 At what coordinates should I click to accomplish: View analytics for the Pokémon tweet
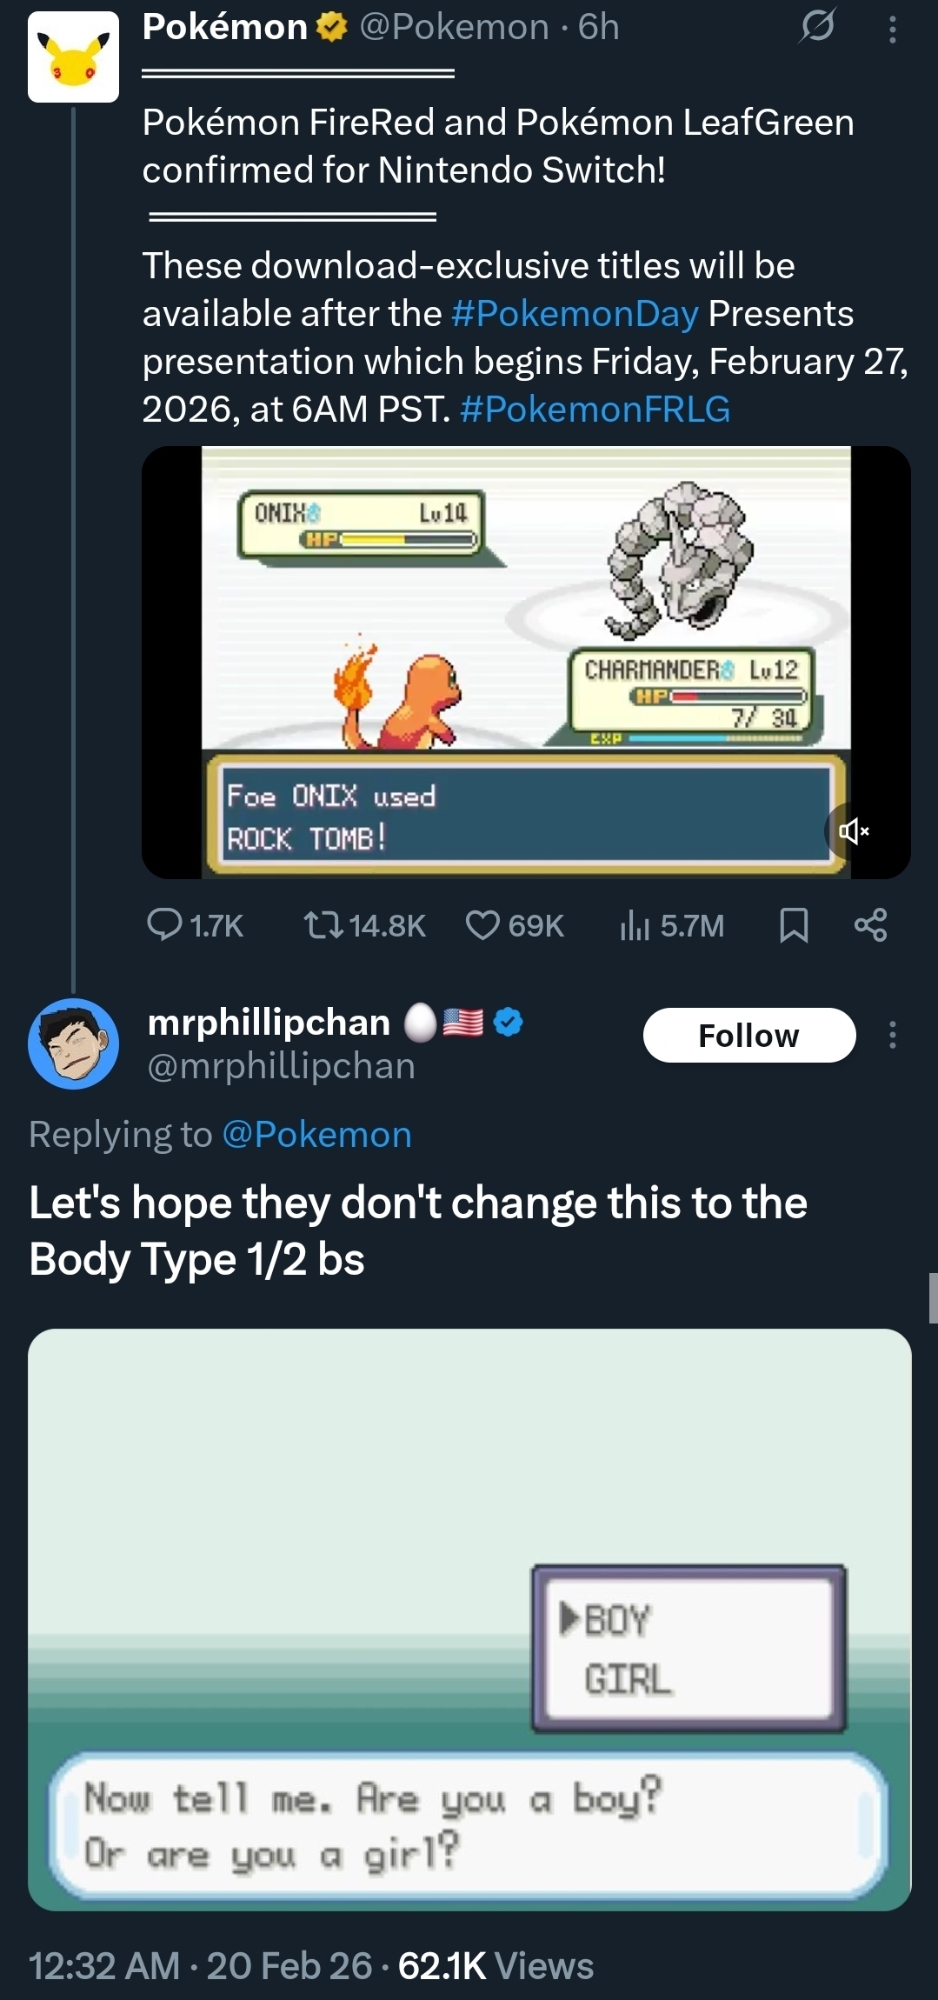click(635, 925)
